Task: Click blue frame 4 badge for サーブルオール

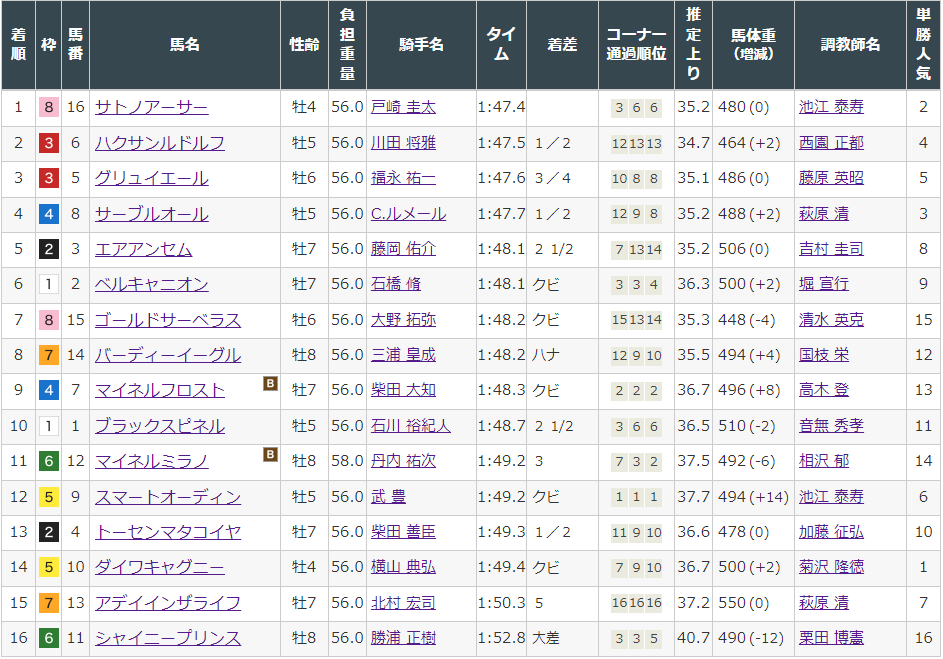Action: [x=49, y=213]
